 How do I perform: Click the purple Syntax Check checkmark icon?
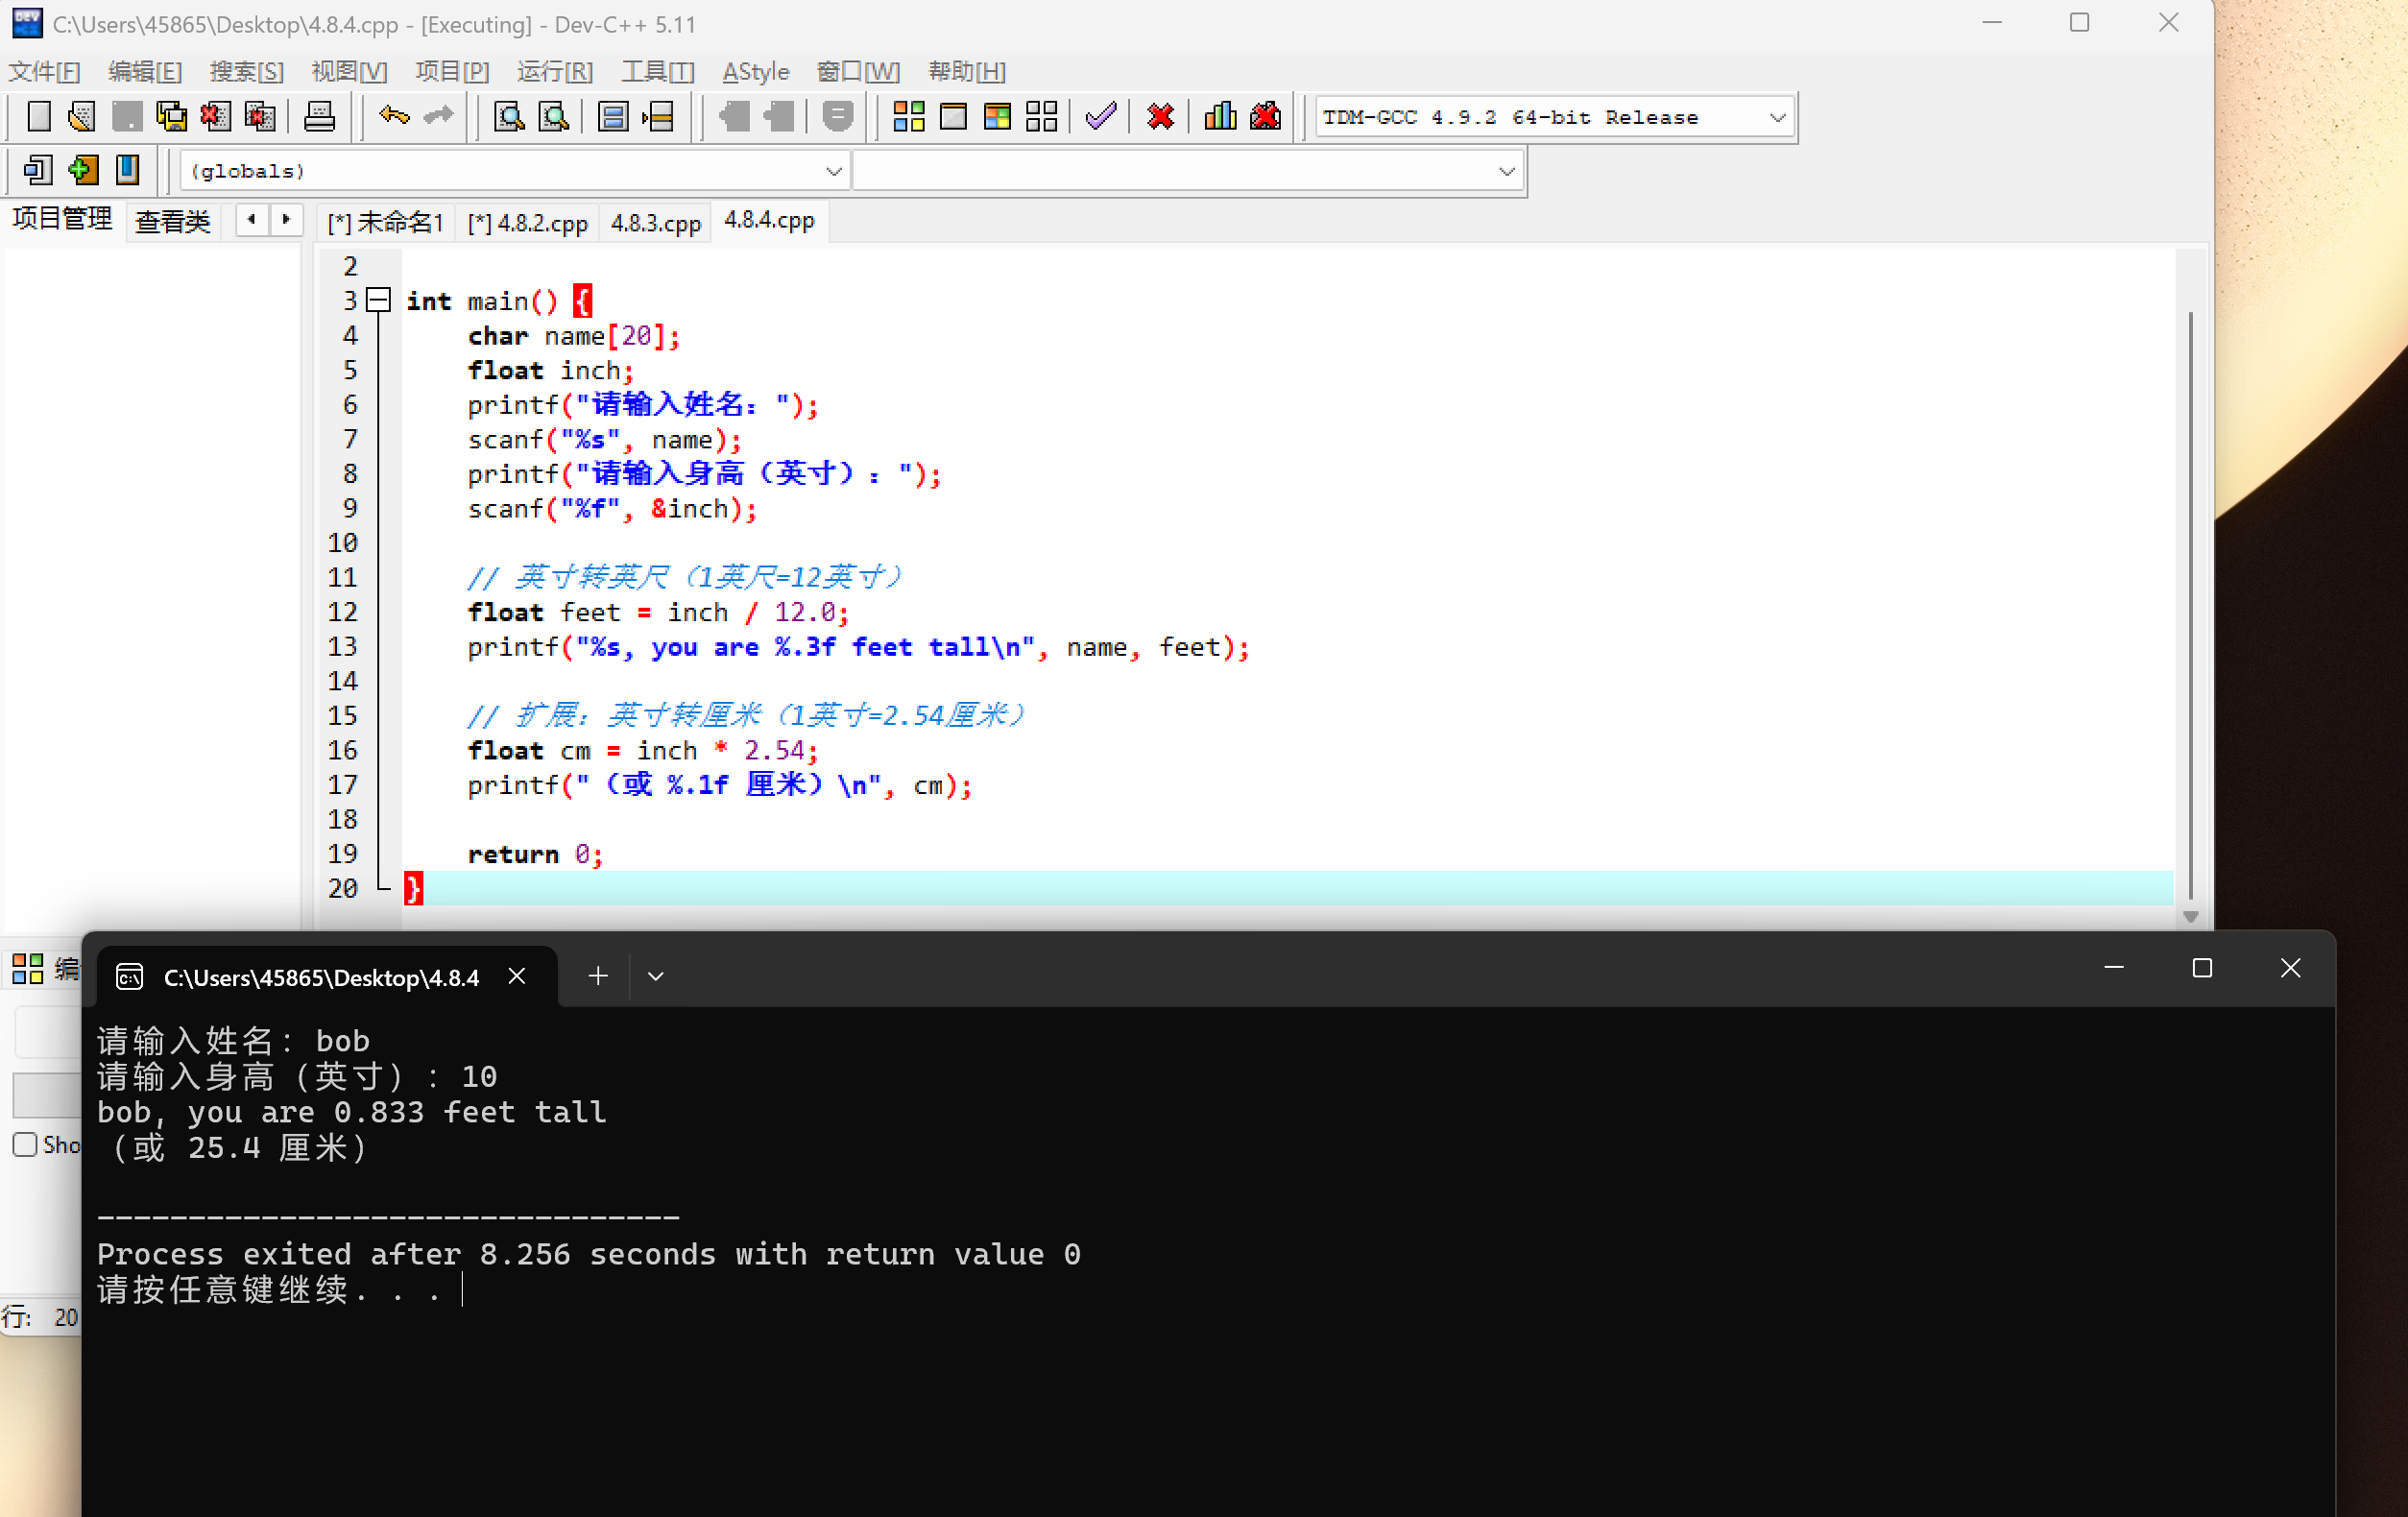click(1100, 117)
